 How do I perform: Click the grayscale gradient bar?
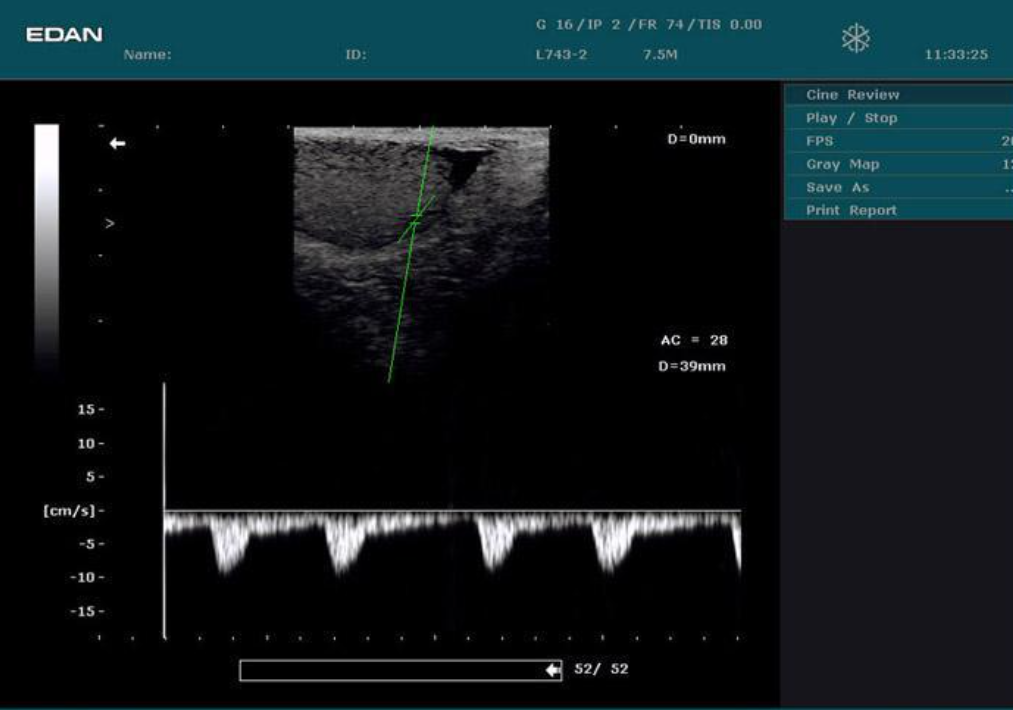pos(47,249)
